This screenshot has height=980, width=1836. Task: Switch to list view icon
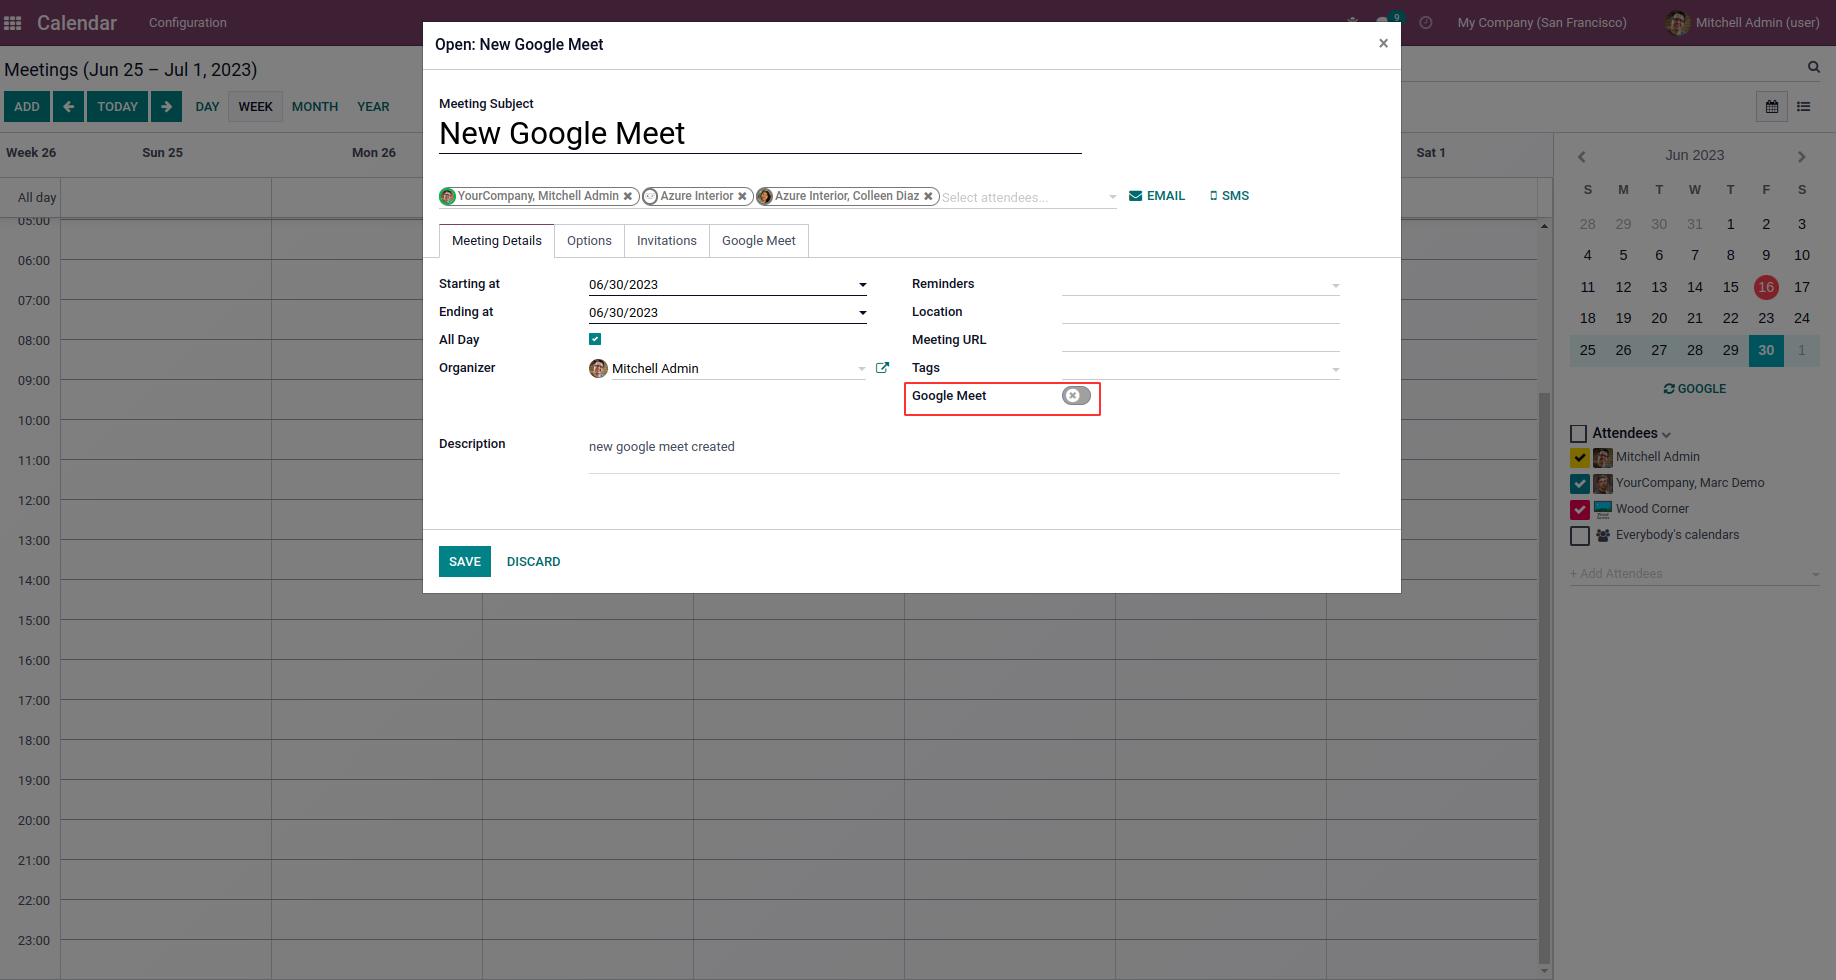1804,107
